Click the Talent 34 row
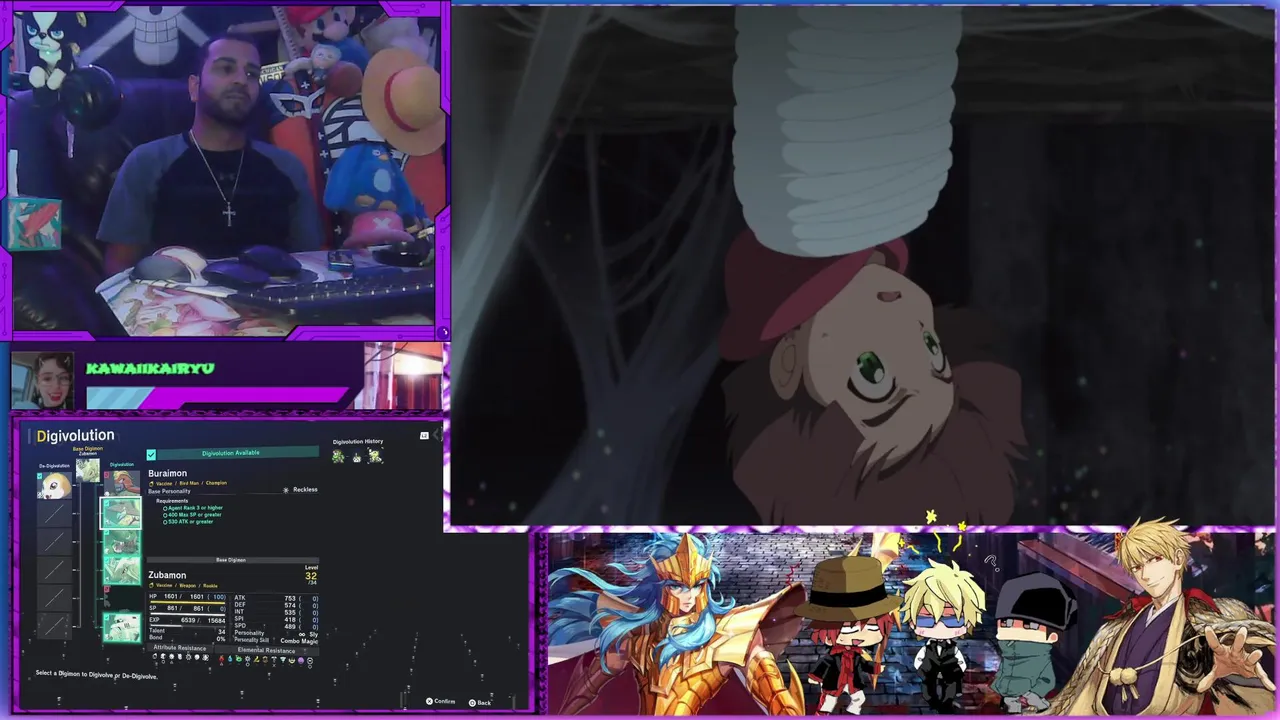Viewport: 1280px width, 720px height. [187, 631]
